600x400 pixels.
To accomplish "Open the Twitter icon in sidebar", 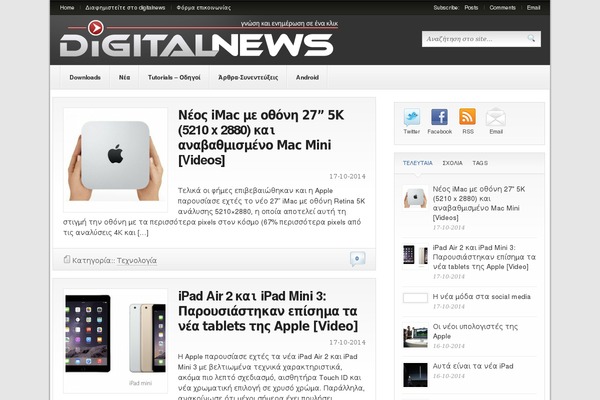I will click(x=411, y=117).
